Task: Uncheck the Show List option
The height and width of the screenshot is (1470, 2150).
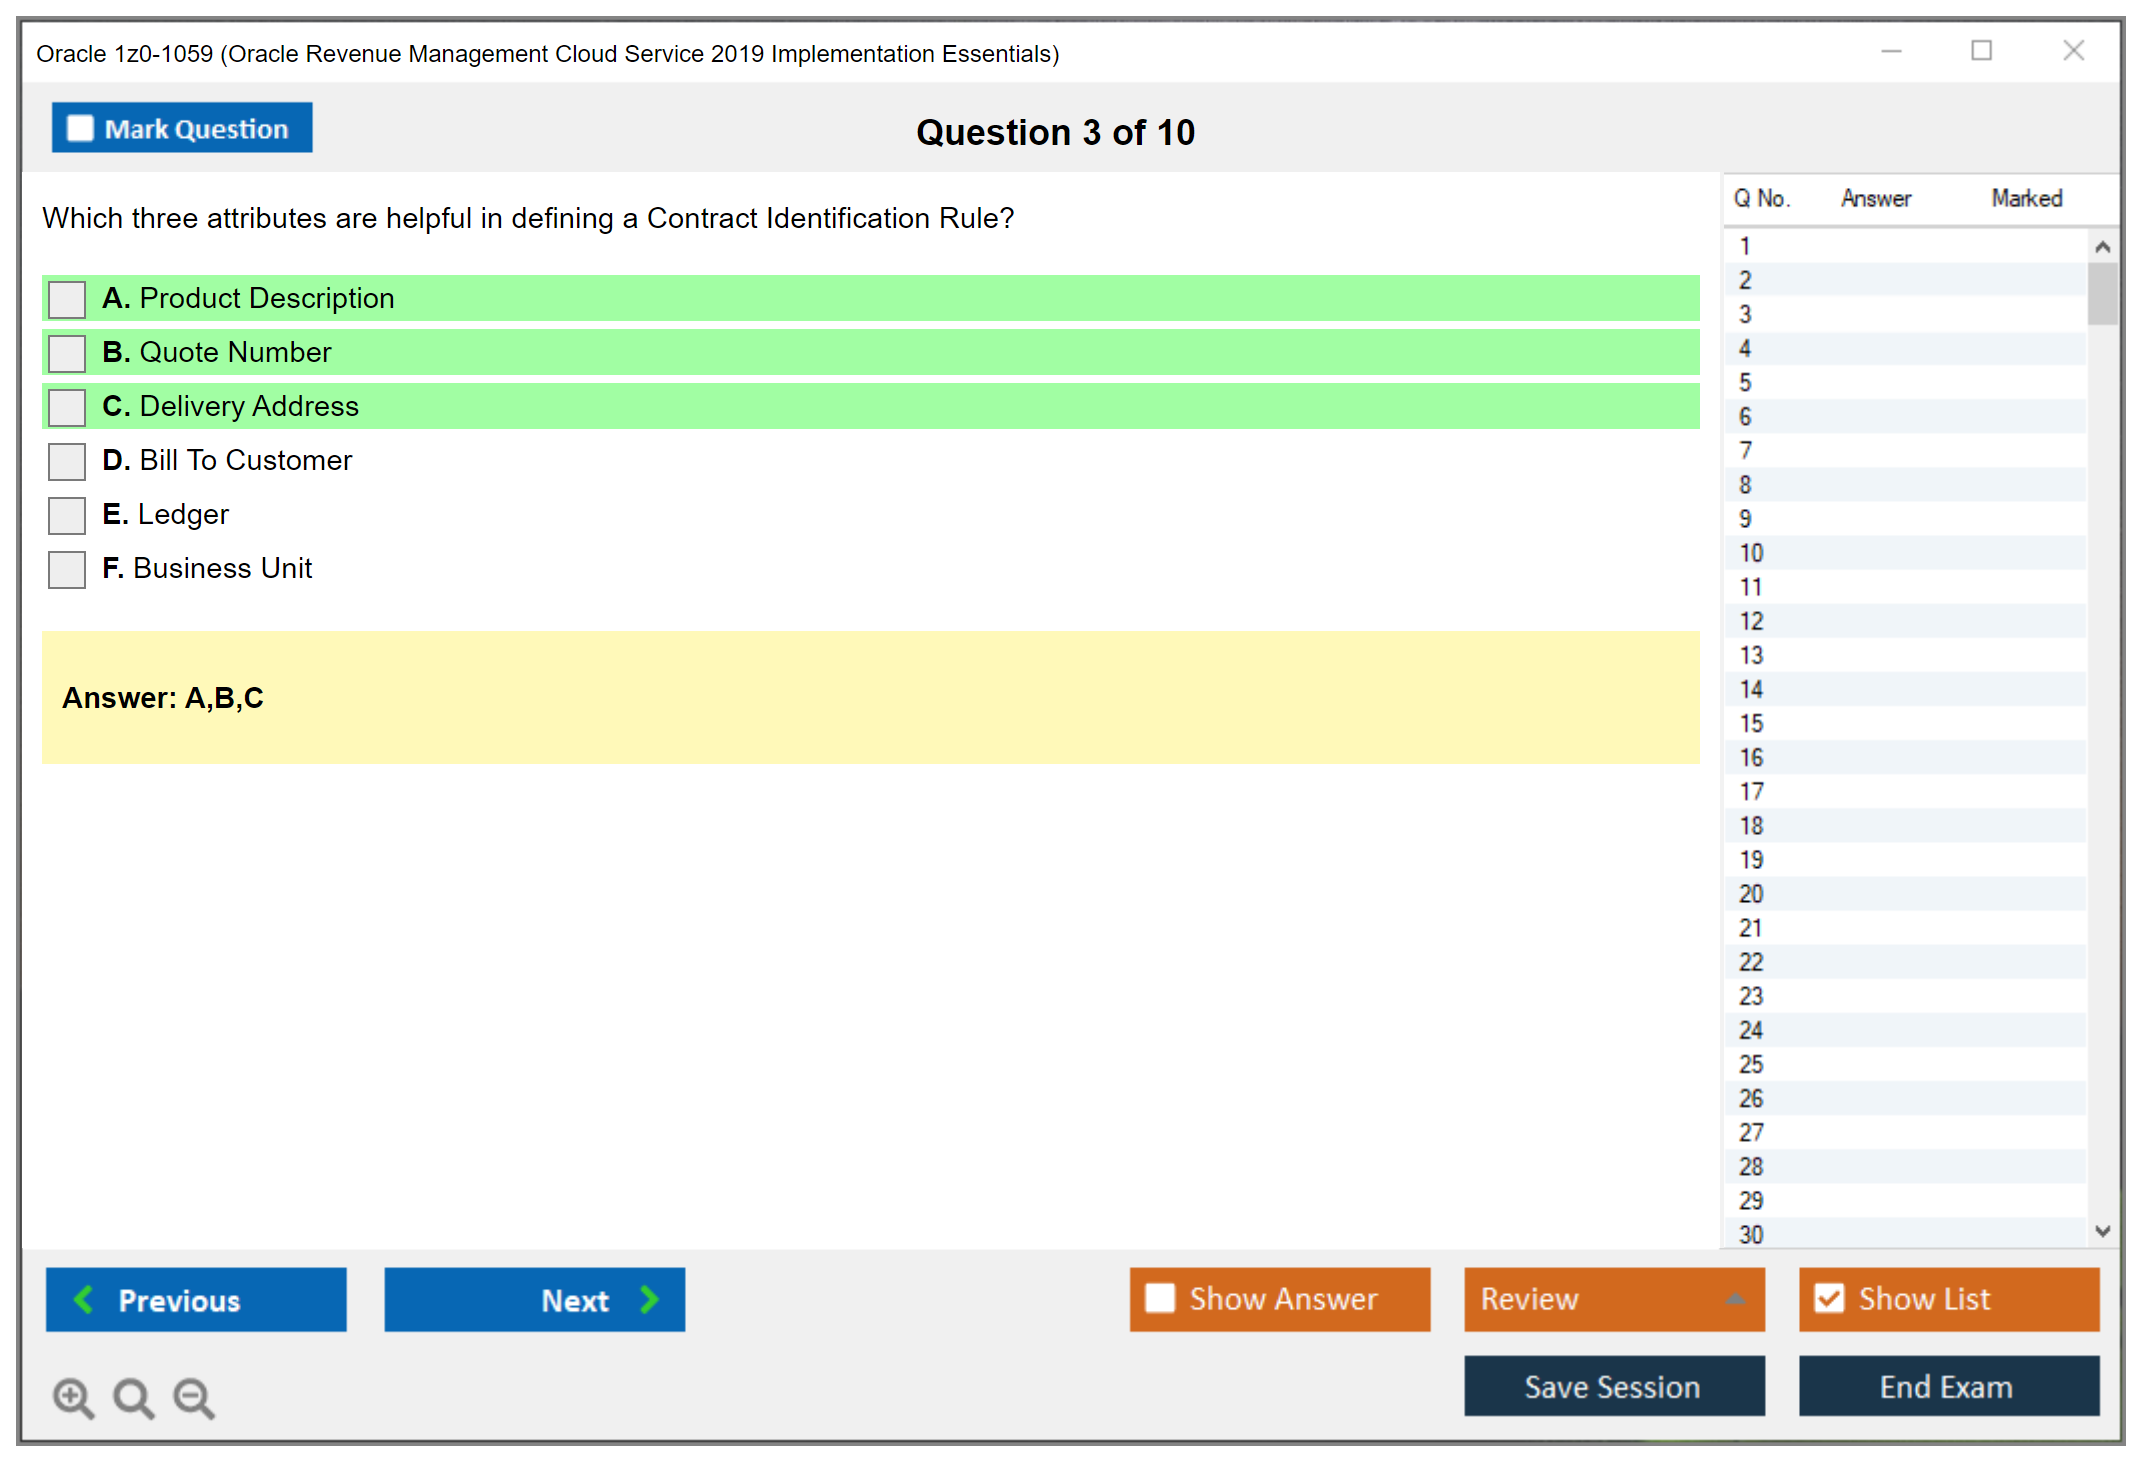Action: 1829,1298
